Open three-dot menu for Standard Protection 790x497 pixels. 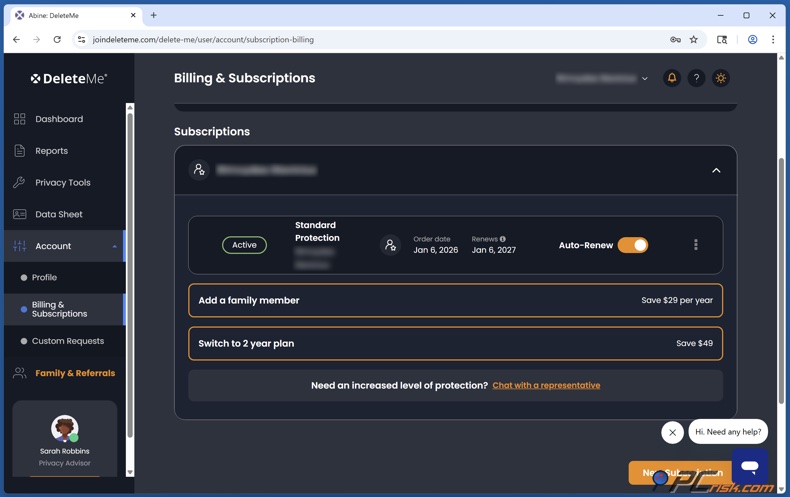696,245
